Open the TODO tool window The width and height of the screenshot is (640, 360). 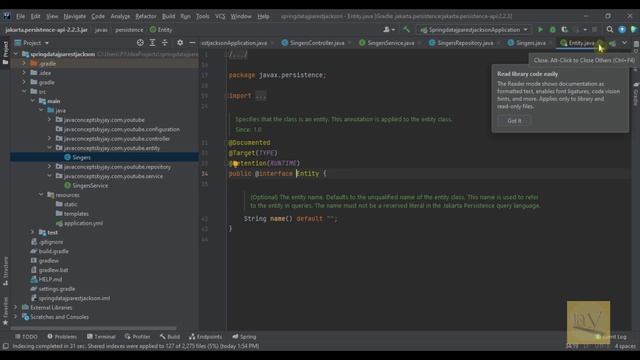pos(27,337)
